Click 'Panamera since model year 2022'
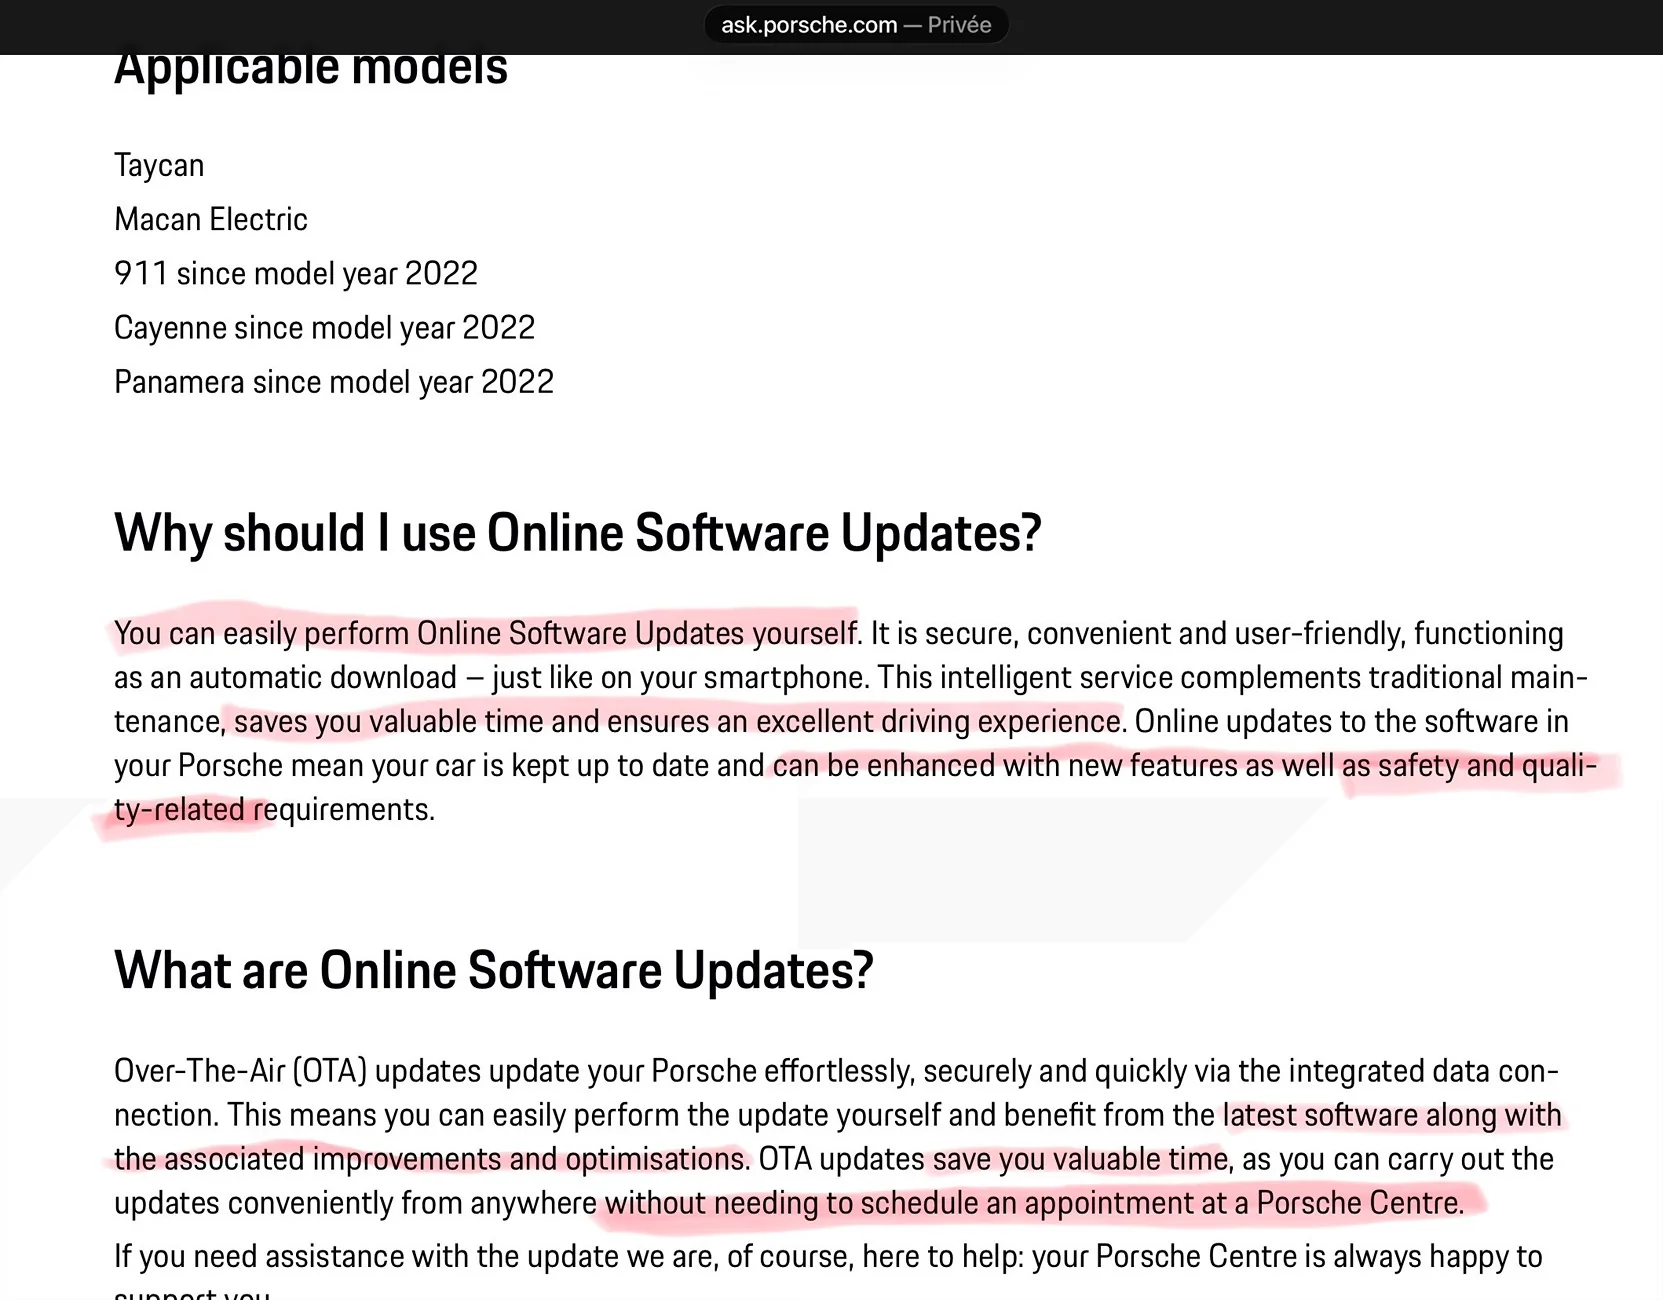1663x1300 pixels. click(x=333, y=381)
